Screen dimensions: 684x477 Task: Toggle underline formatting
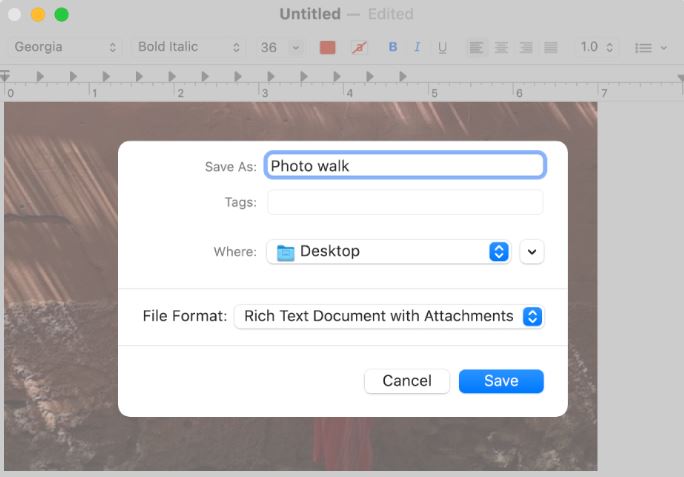click(442, 47)
